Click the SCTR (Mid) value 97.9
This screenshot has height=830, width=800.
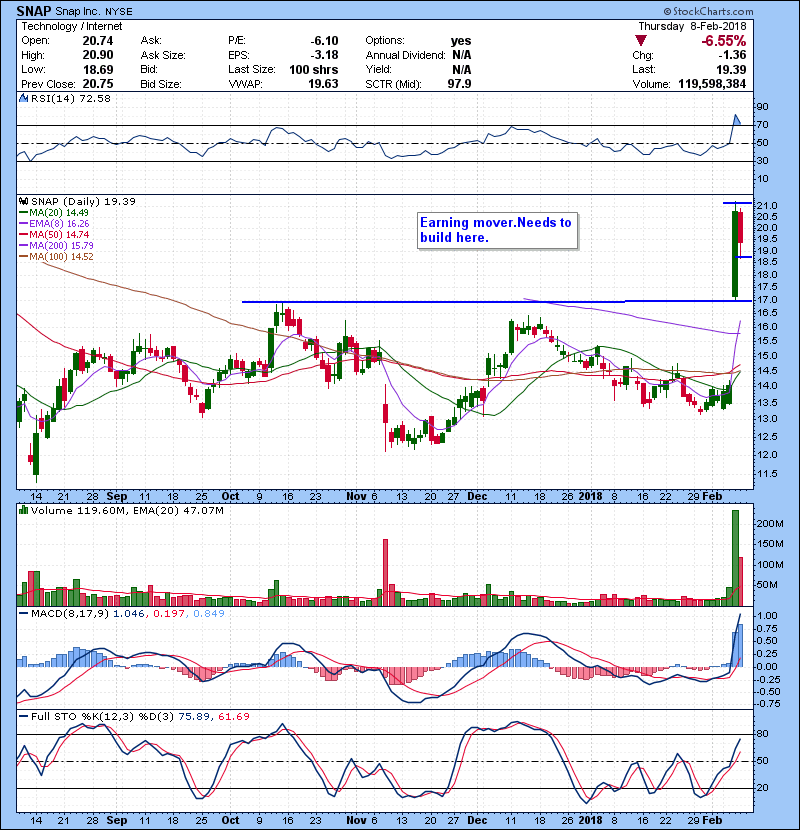coord(459,84)
